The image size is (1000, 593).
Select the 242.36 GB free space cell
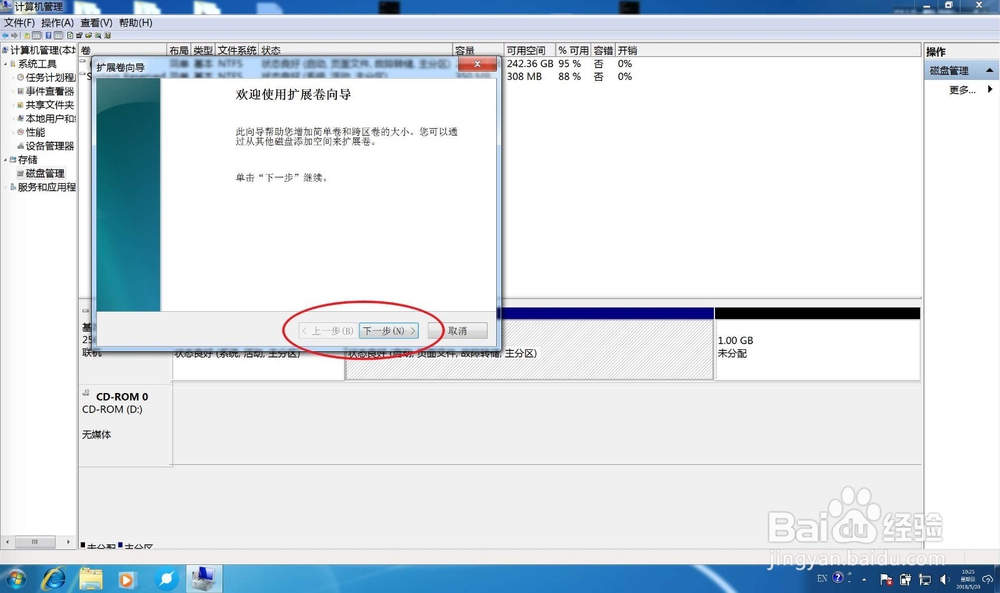[530, 64]
